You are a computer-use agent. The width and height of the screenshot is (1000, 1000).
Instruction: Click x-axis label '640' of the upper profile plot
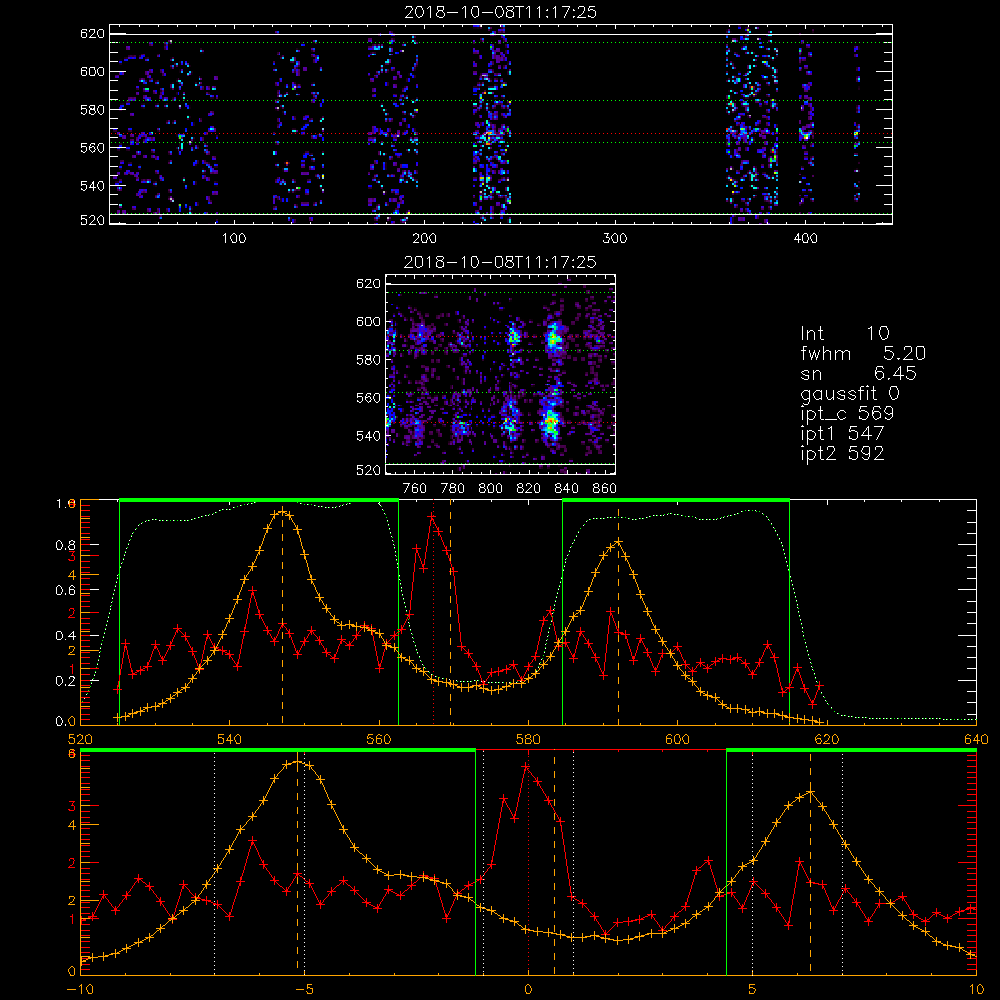976,740
